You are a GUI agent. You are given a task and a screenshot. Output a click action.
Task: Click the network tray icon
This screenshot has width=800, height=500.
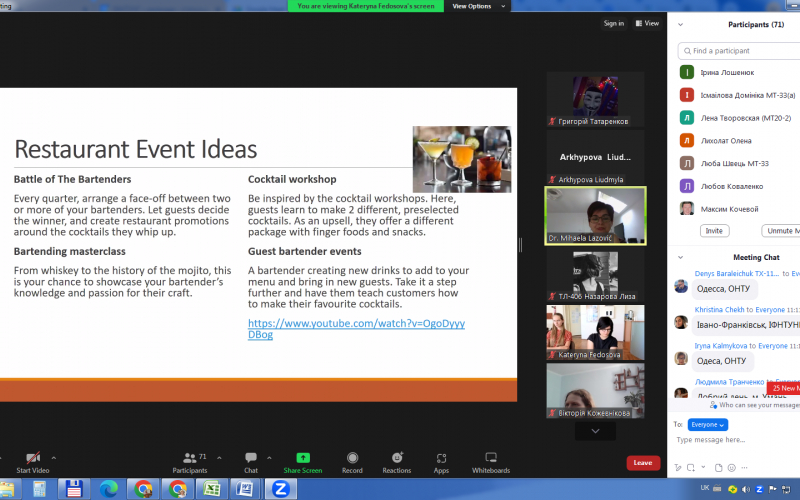pos(786,489)
